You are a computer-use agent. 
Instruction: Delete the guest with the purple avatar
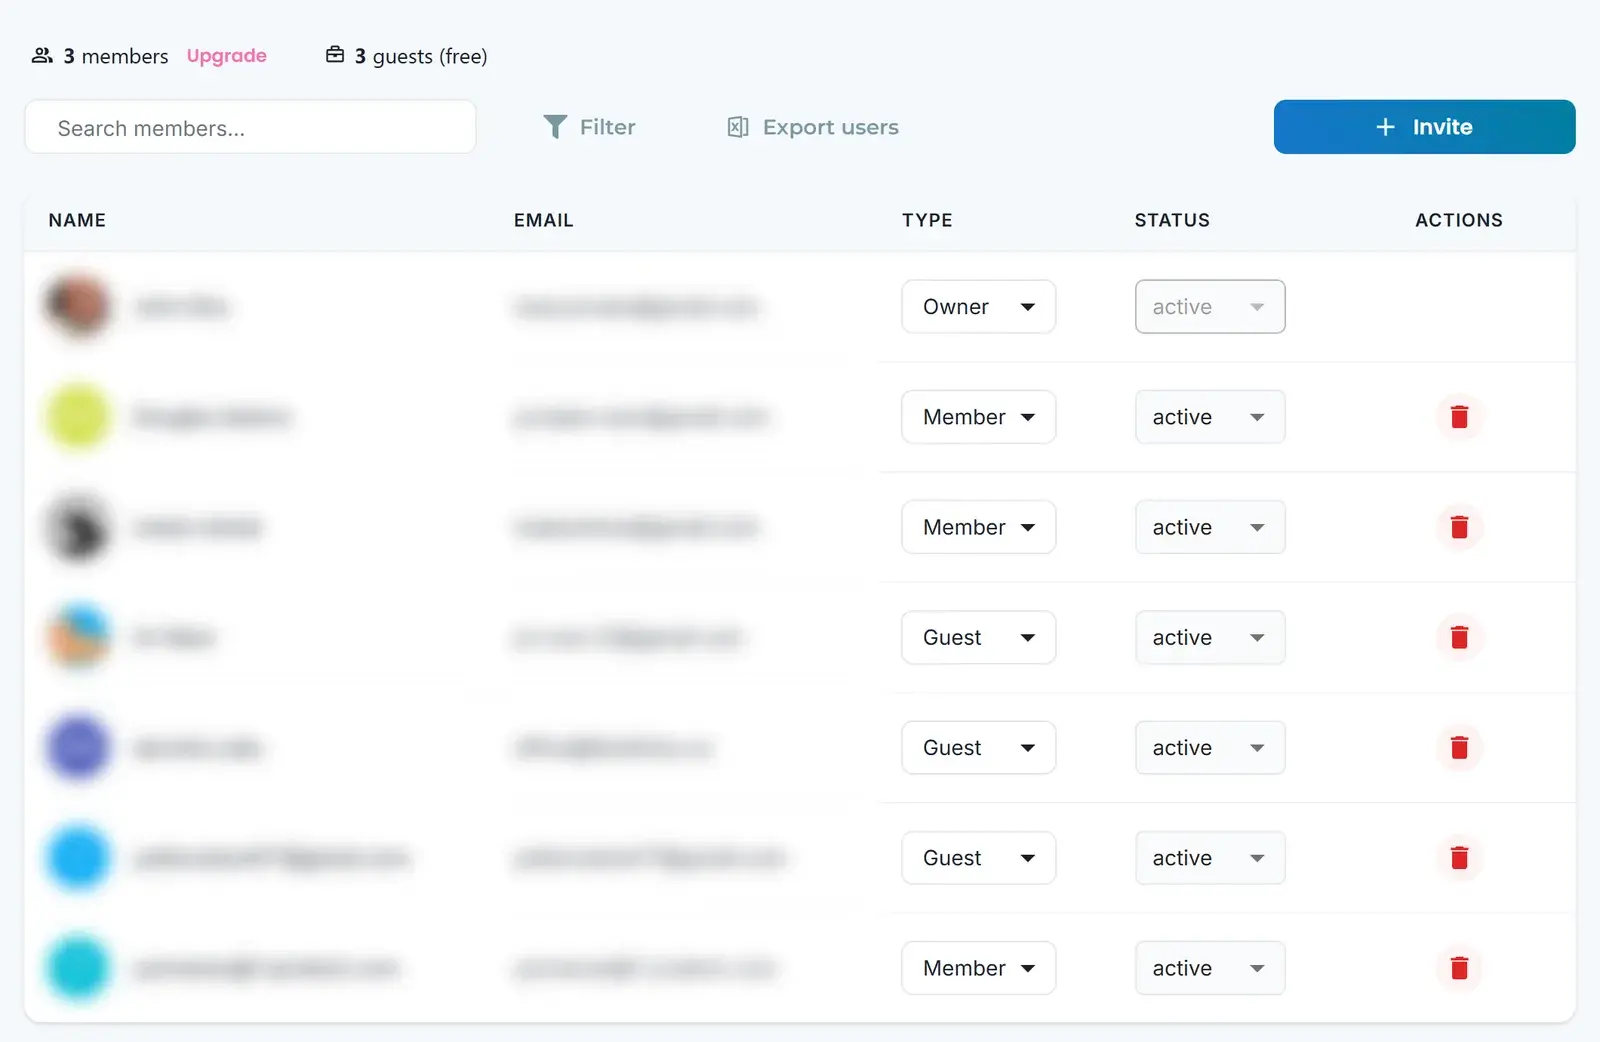1459,747
